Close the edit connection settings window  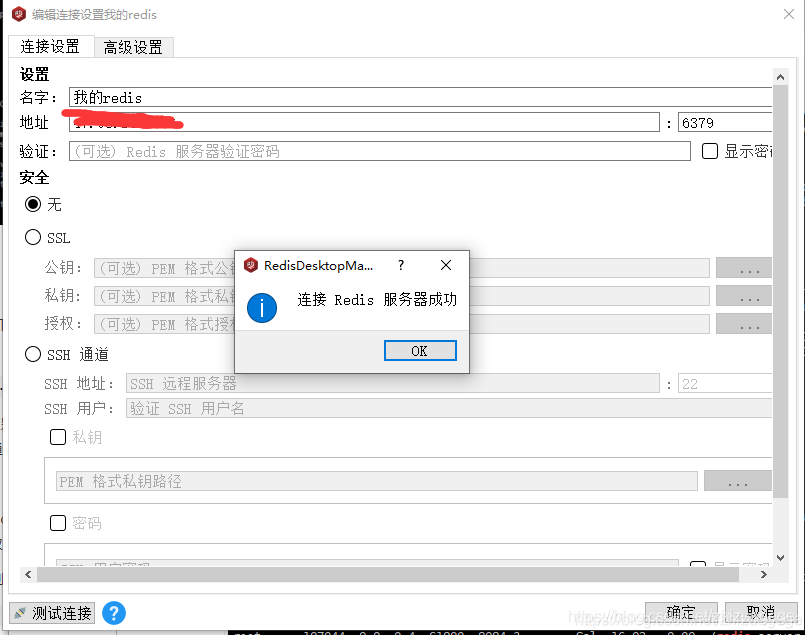tap(789, 14)
